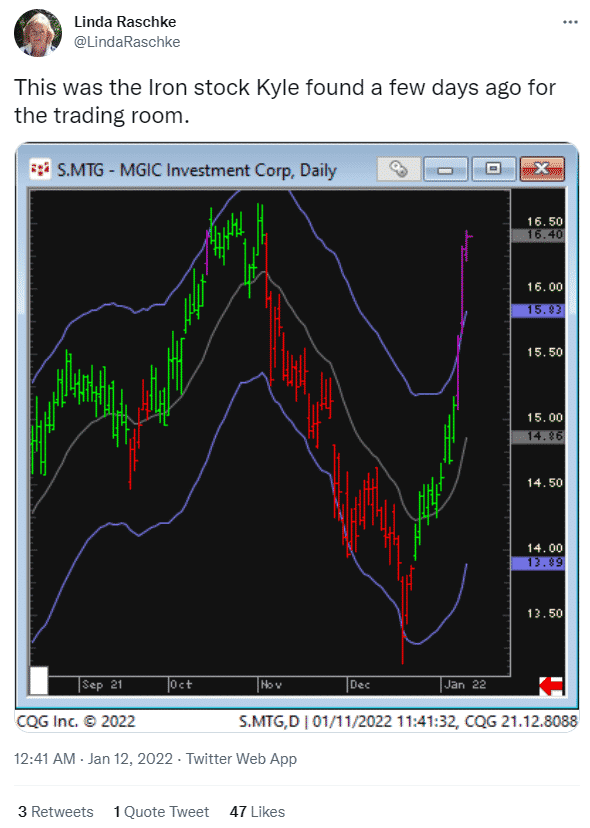Select the 15.83 upper band price label
The image size is (590, 828).
538,310
